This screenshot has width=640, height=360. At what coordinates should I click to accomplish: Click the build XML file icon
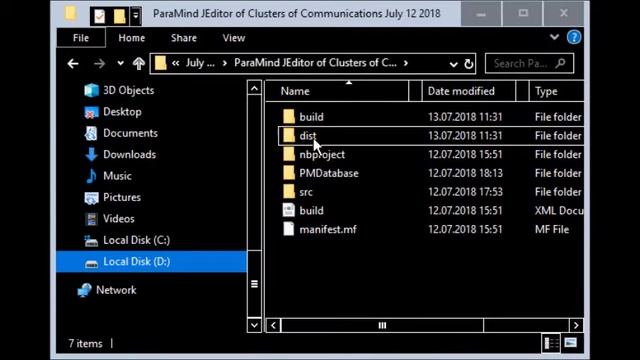pos(289,210)
